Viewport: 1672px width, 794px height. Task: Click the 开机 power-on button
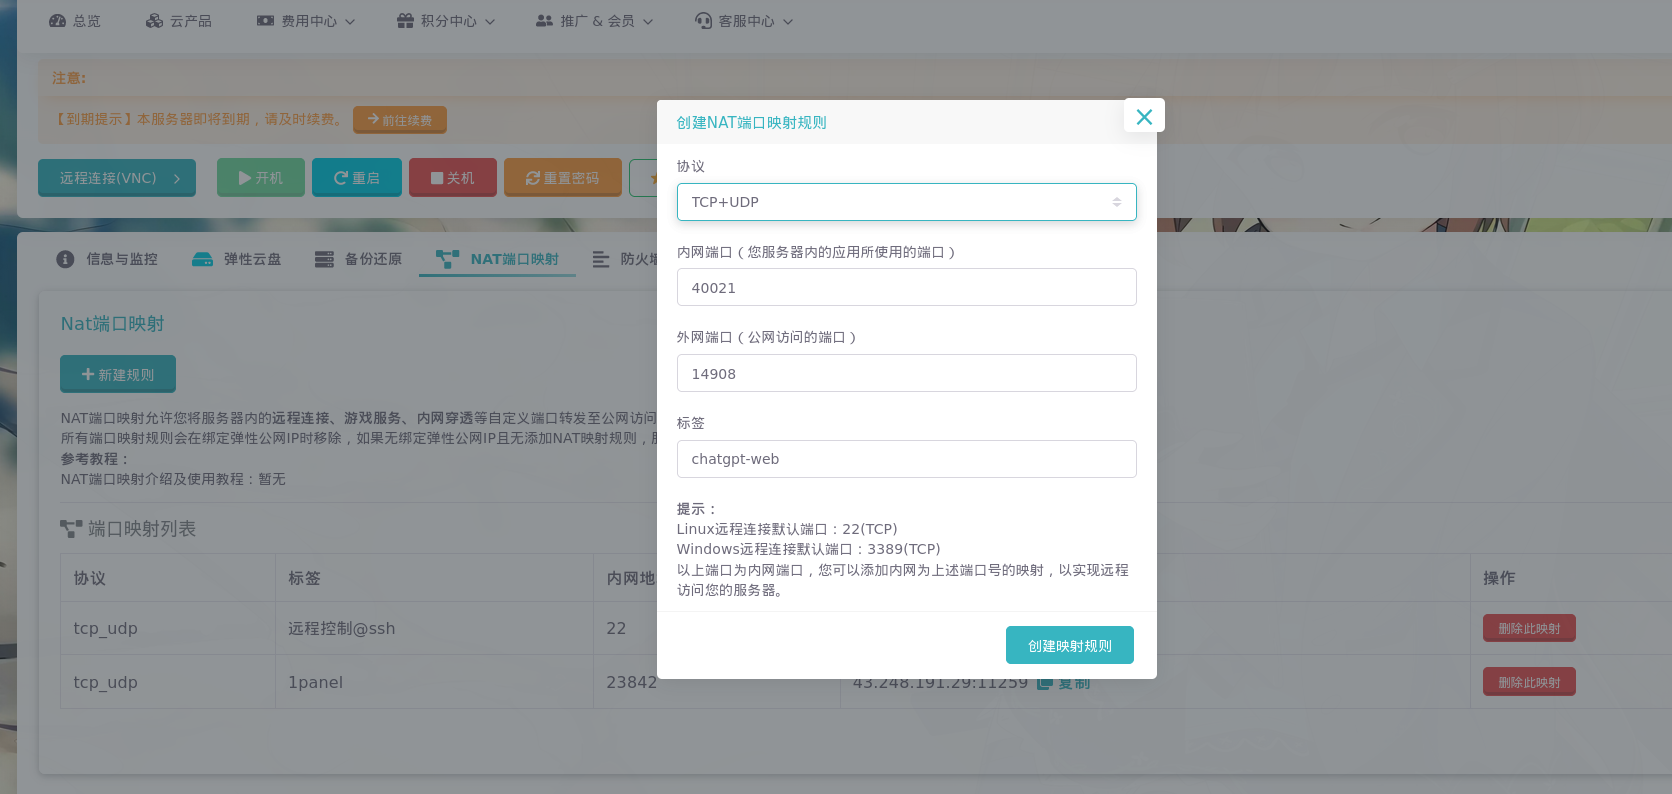(261, 178)
